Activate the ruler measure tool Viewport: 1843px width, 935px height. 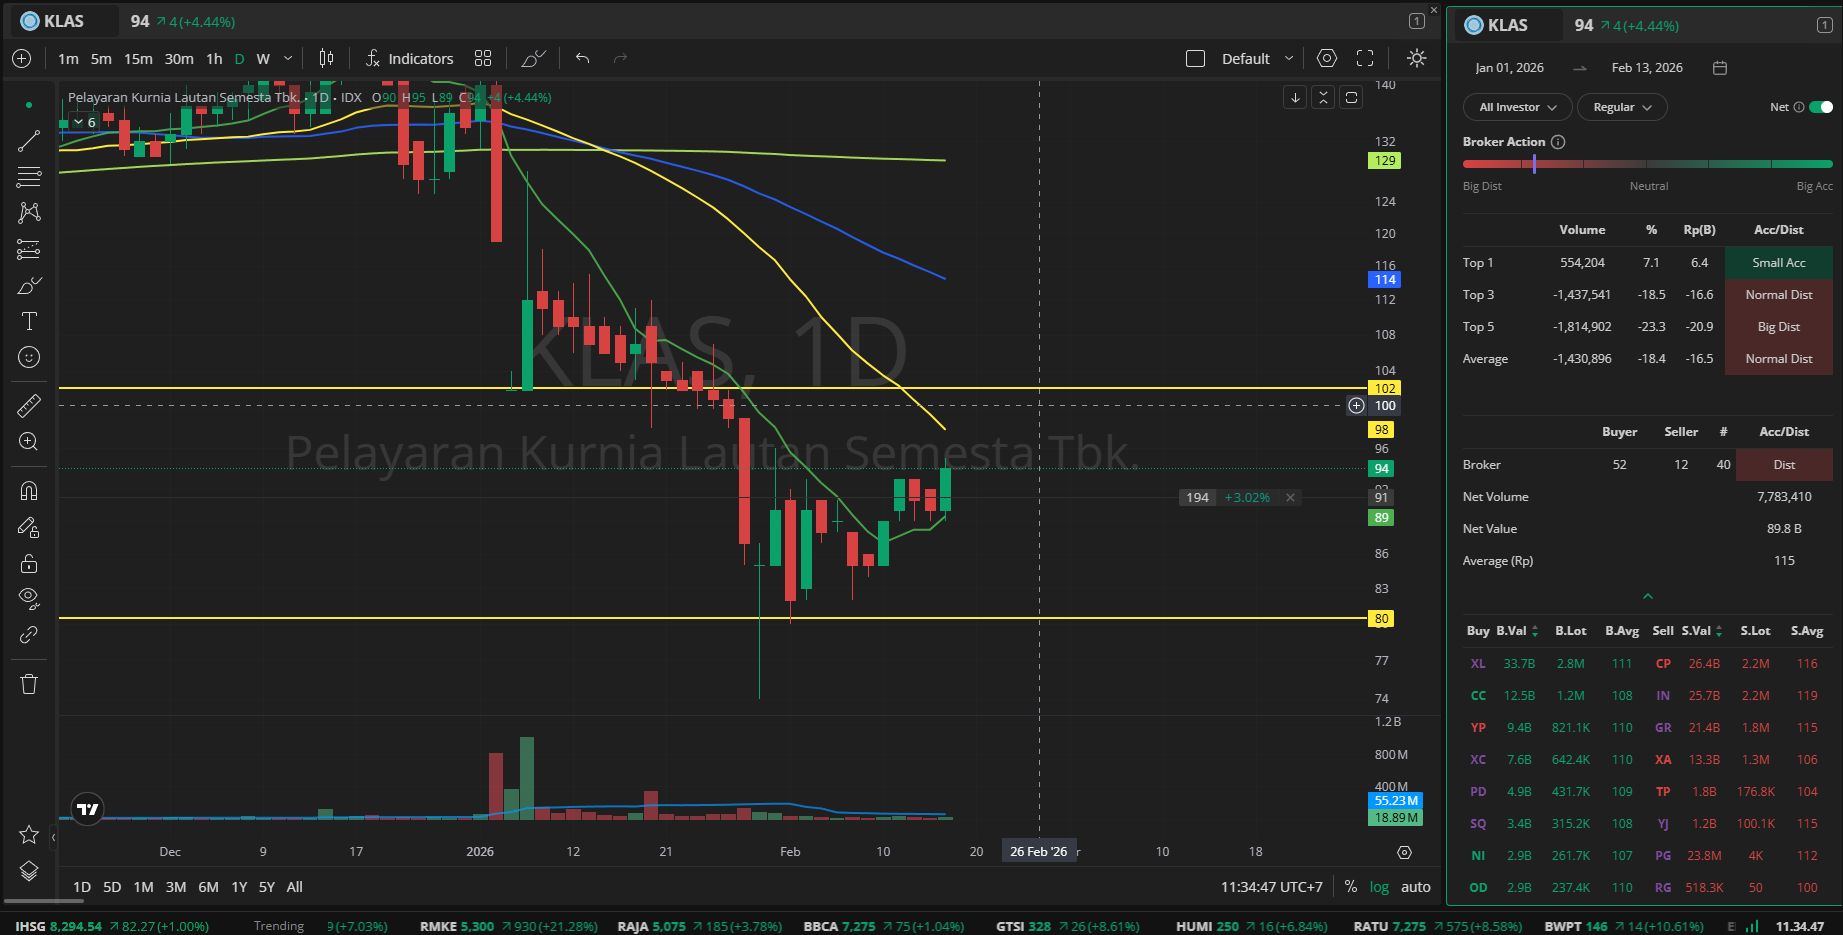(29, 405)
